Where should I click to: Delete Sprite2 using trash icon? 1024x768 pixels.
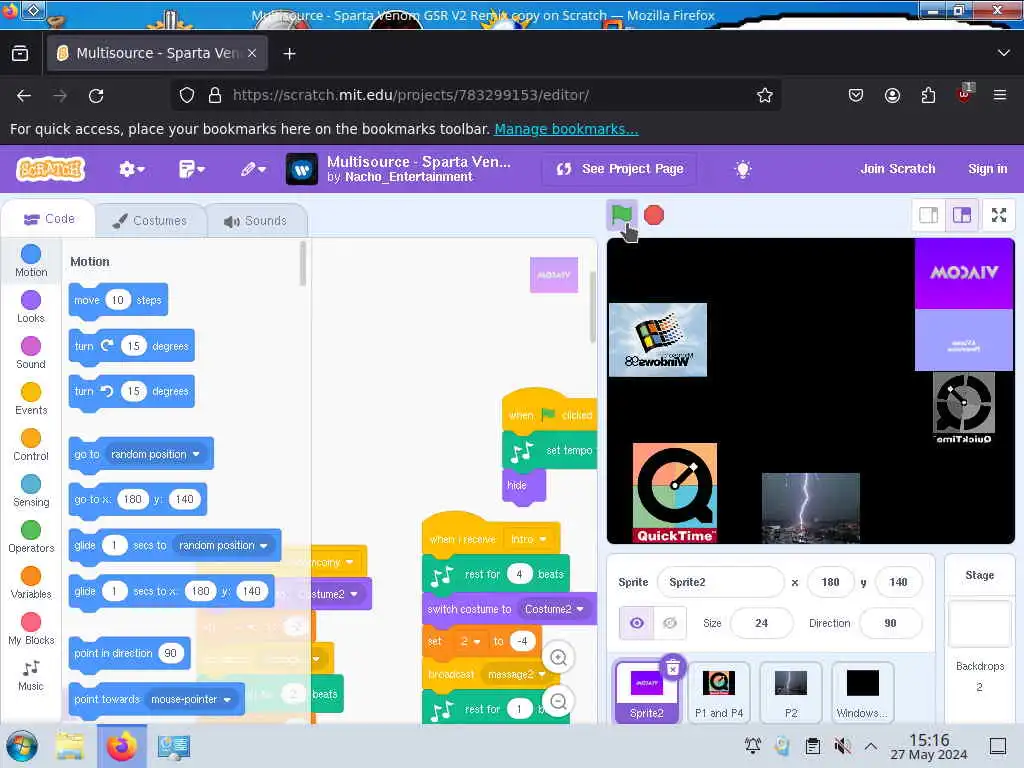click(x=673, y=667)
